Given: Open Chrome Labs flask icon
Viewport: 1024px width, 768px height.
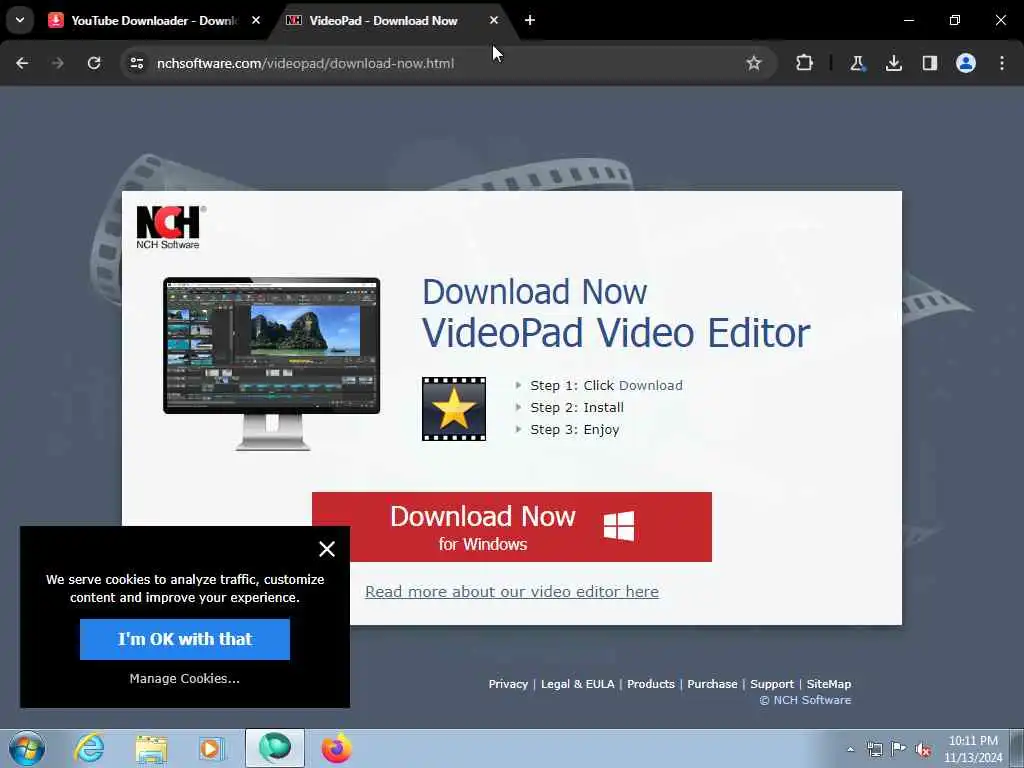Looking at the screenshot, I should pos(857,63).
